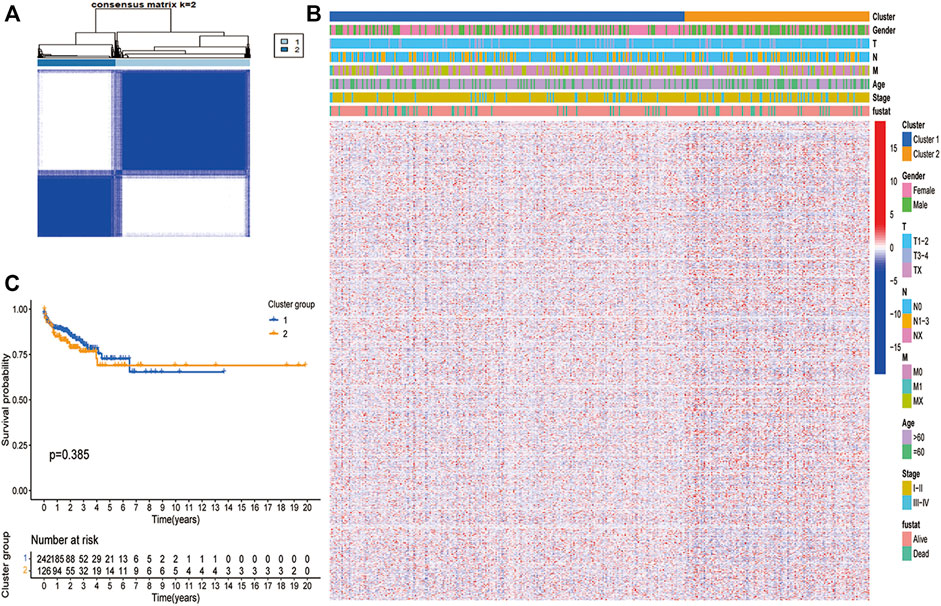This screenshot has width=941, height=606.
Task: Click the "0.75" survival axis tick label
Action: pos(20,355)
